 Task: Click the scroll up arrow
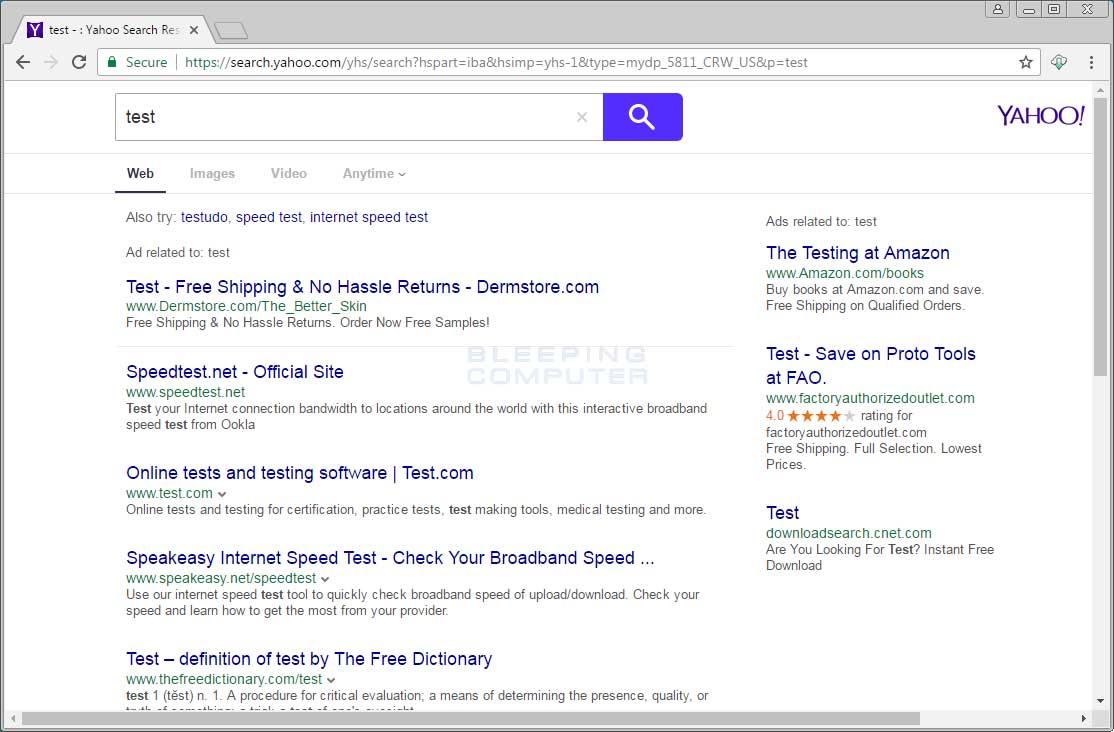1101,90
